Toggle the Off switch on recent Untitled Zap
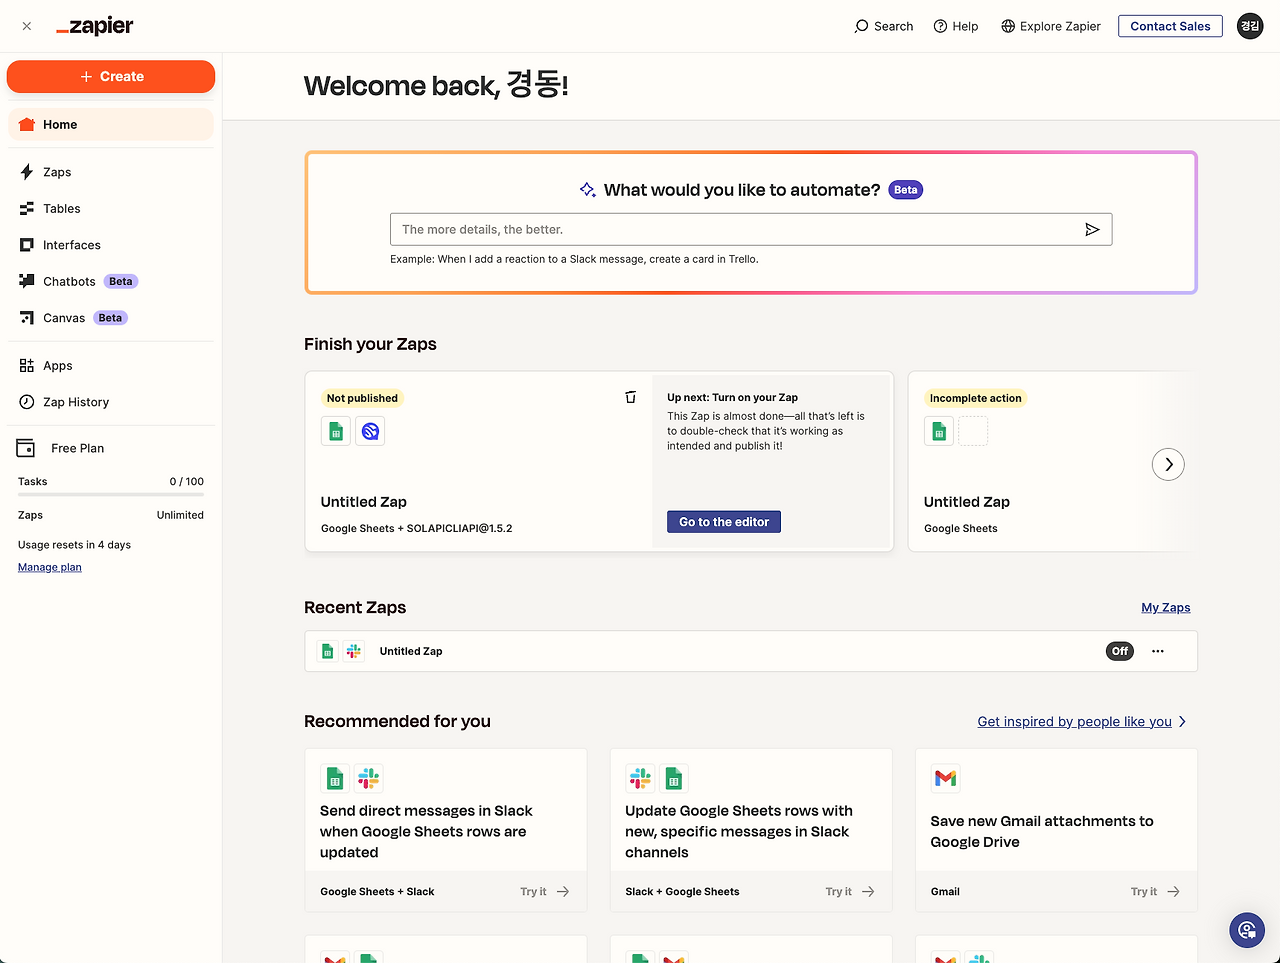 (1120, 651)
